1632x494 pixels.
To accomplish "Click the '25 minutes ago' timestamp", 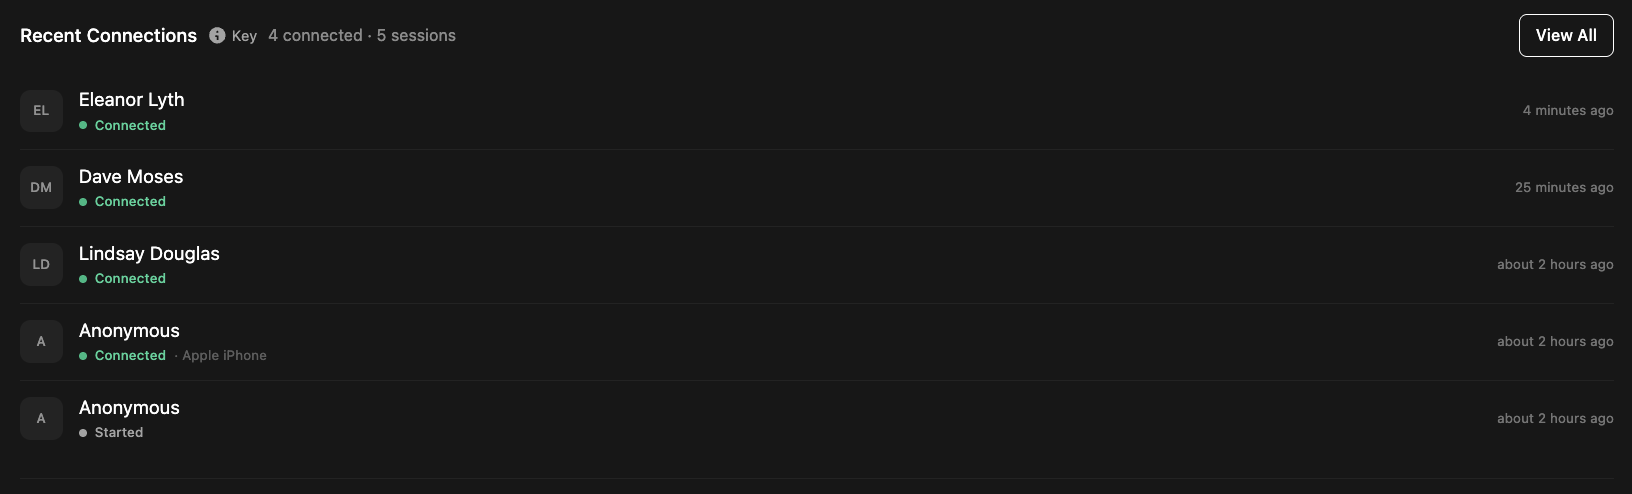I will point(1563,188).
